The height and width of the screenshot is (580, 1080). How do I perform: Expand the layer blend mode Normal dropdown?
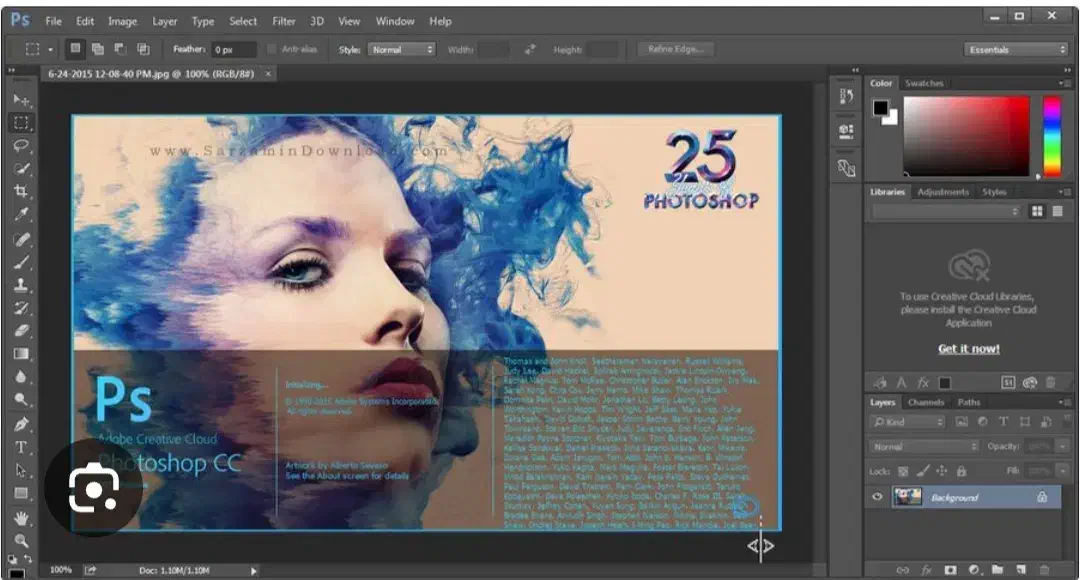click(x=923, y=446)
